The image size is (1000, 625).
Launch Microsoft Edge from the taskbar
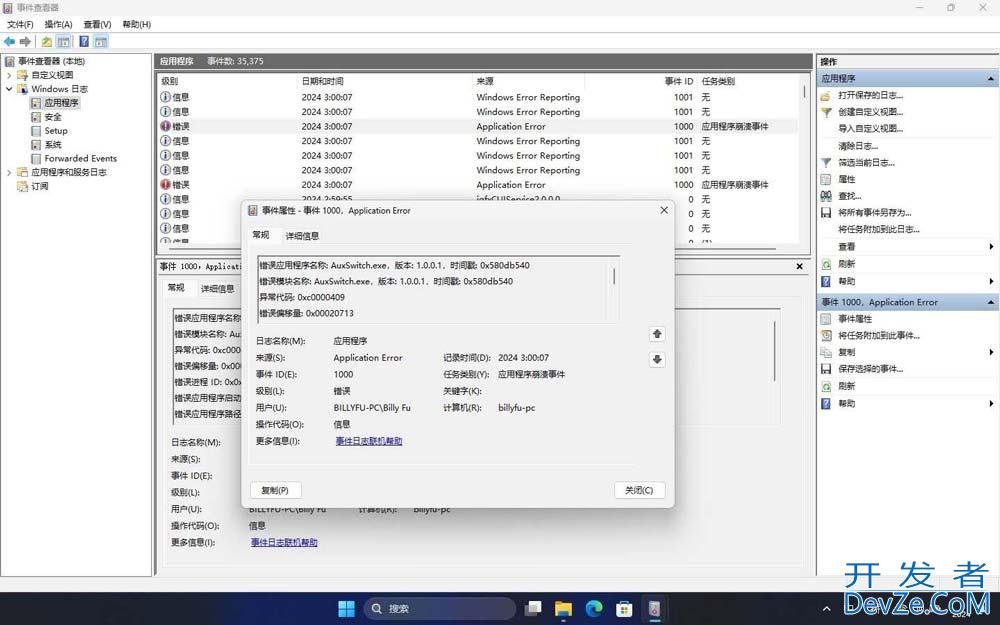[594, 608]
